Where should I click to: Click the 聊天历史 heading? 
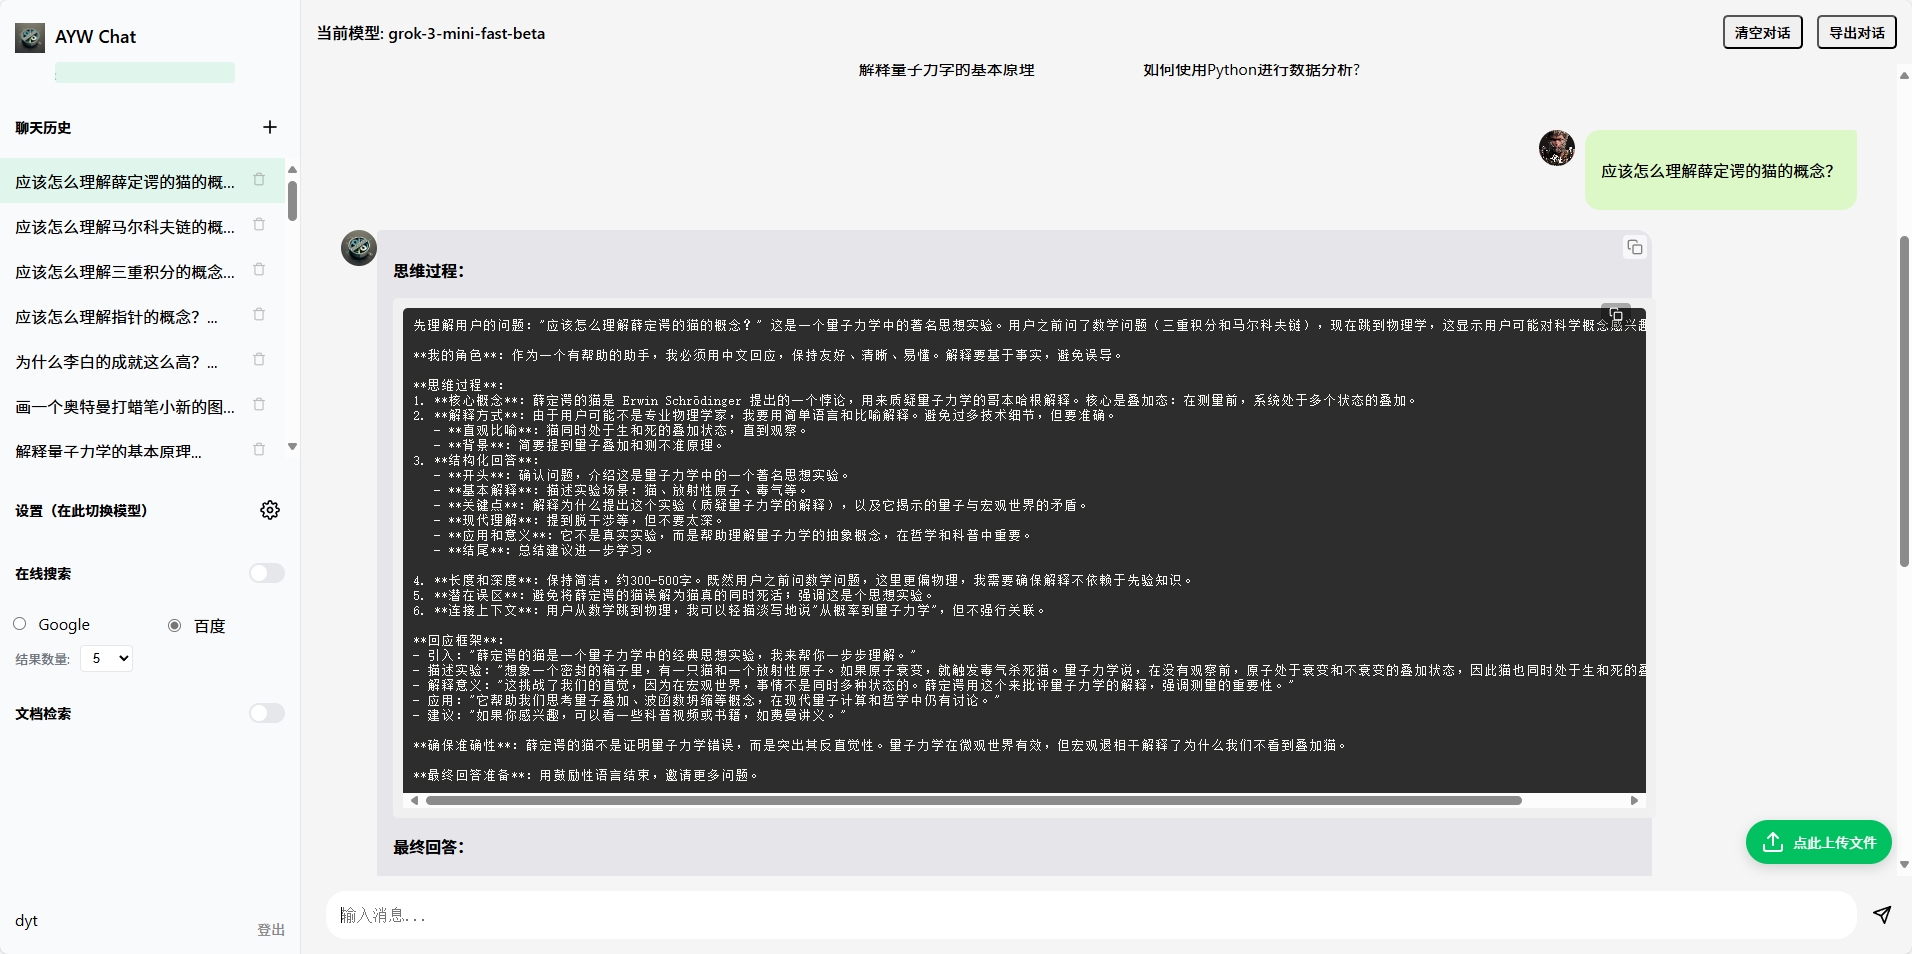(43, 128)
